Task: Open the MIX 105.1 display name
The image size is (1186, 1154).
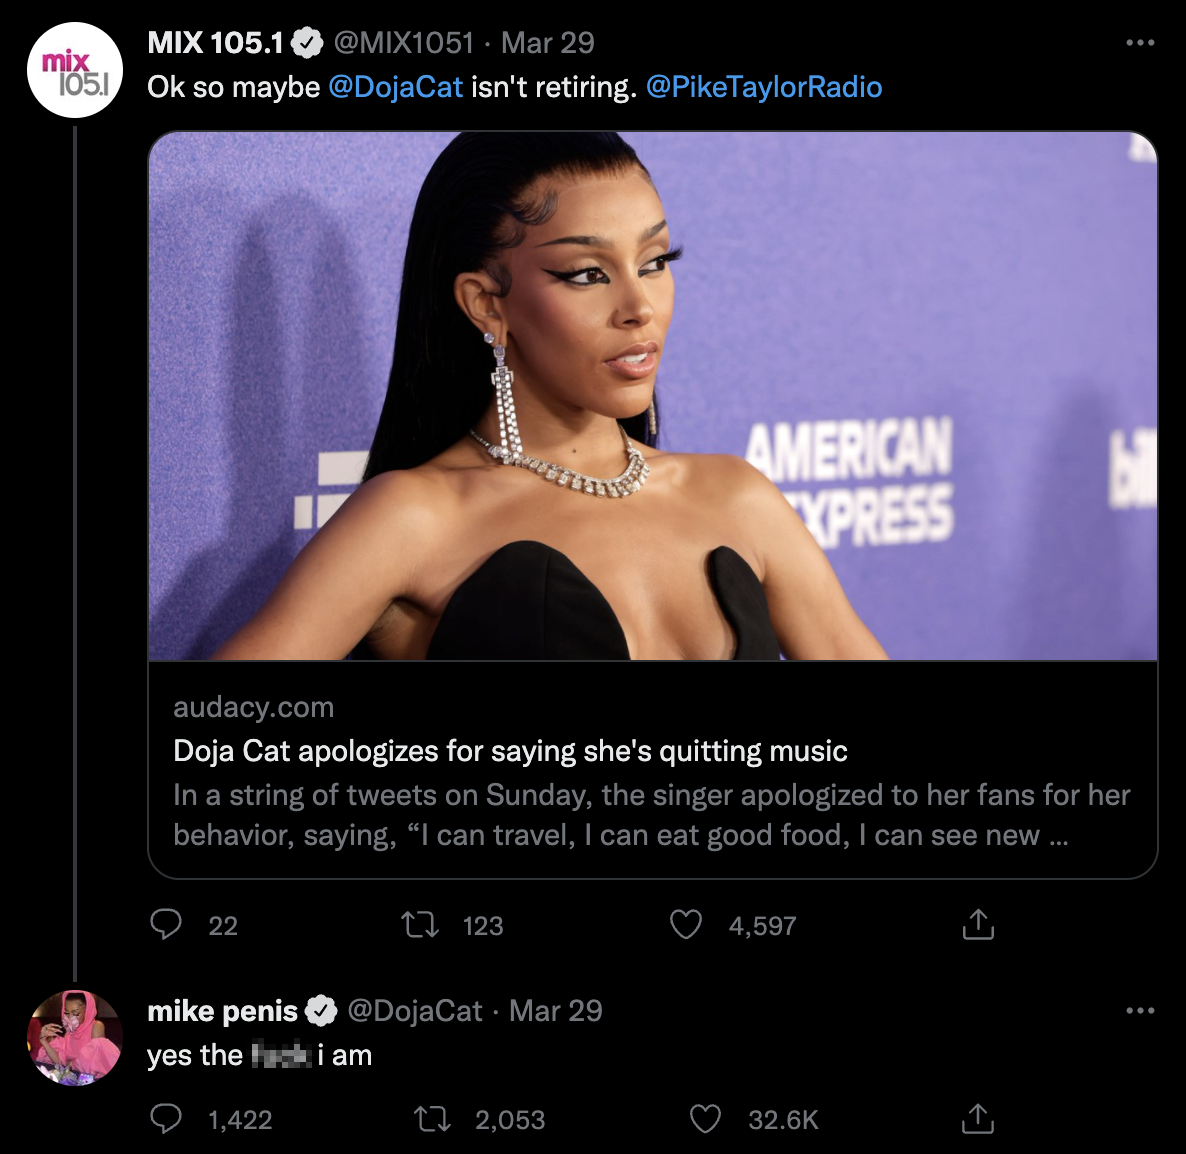Action: click(x=215, y=43)
